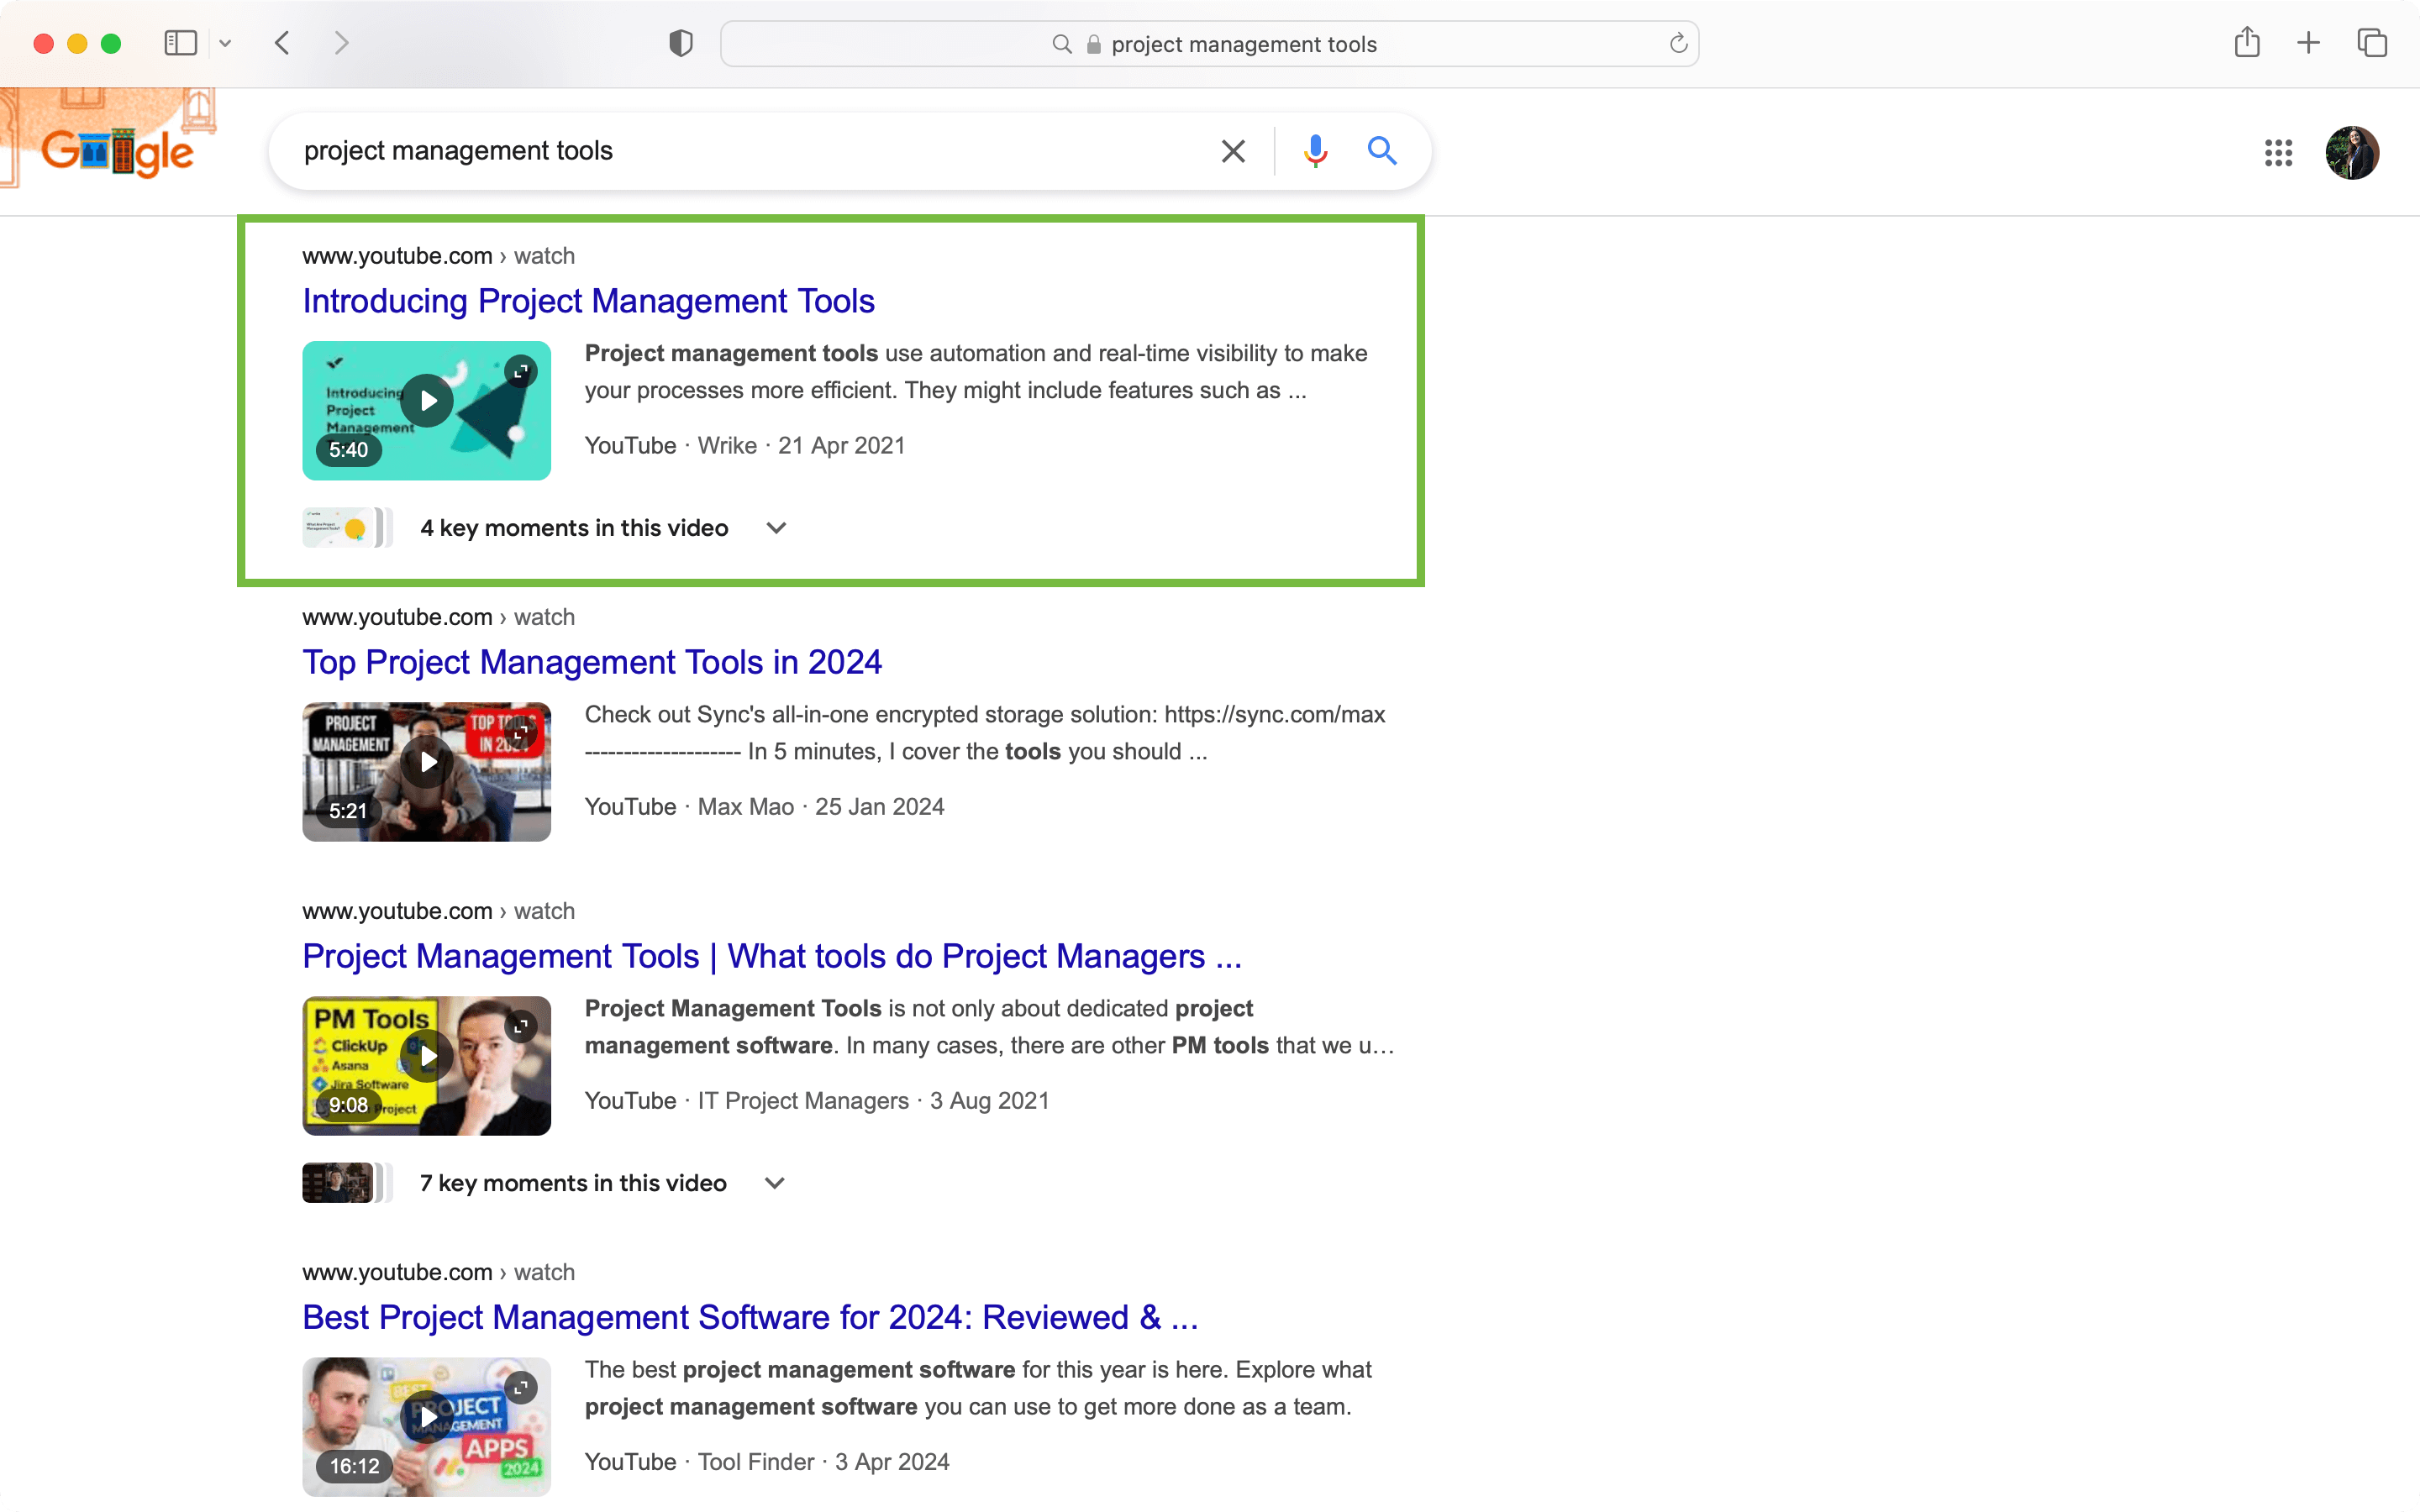
Task: Expand preview icon on PM Tools thumbnail
Action: click(521, 1027)
